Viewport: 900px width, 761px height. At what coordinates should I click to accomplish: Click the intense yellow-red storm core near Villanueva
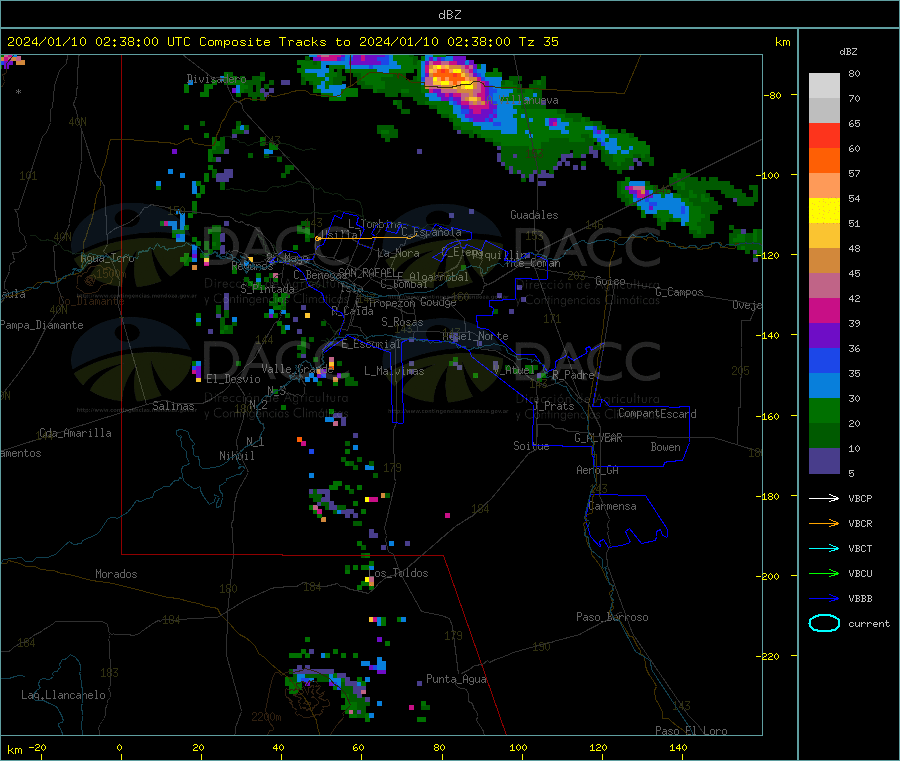pyautogui.click(x=449, y=77)
